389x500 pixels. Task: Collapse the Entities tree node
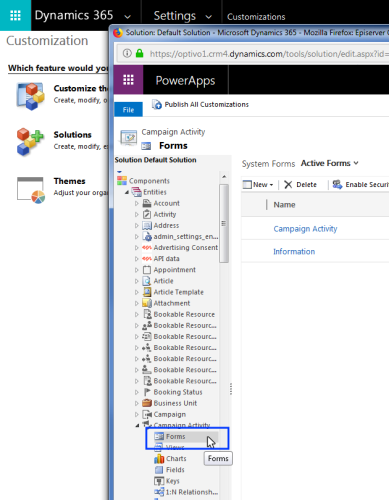(127, 192)
